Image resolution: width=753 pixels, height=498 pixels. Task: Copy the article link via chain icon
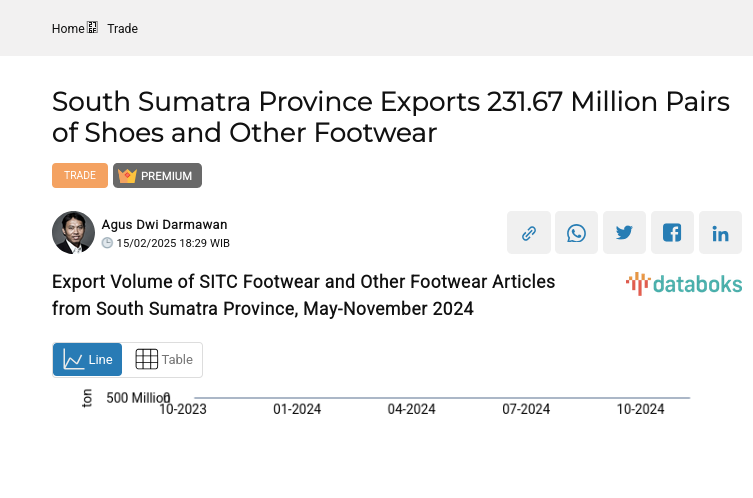pyautogui.click(x=528, y=233)
